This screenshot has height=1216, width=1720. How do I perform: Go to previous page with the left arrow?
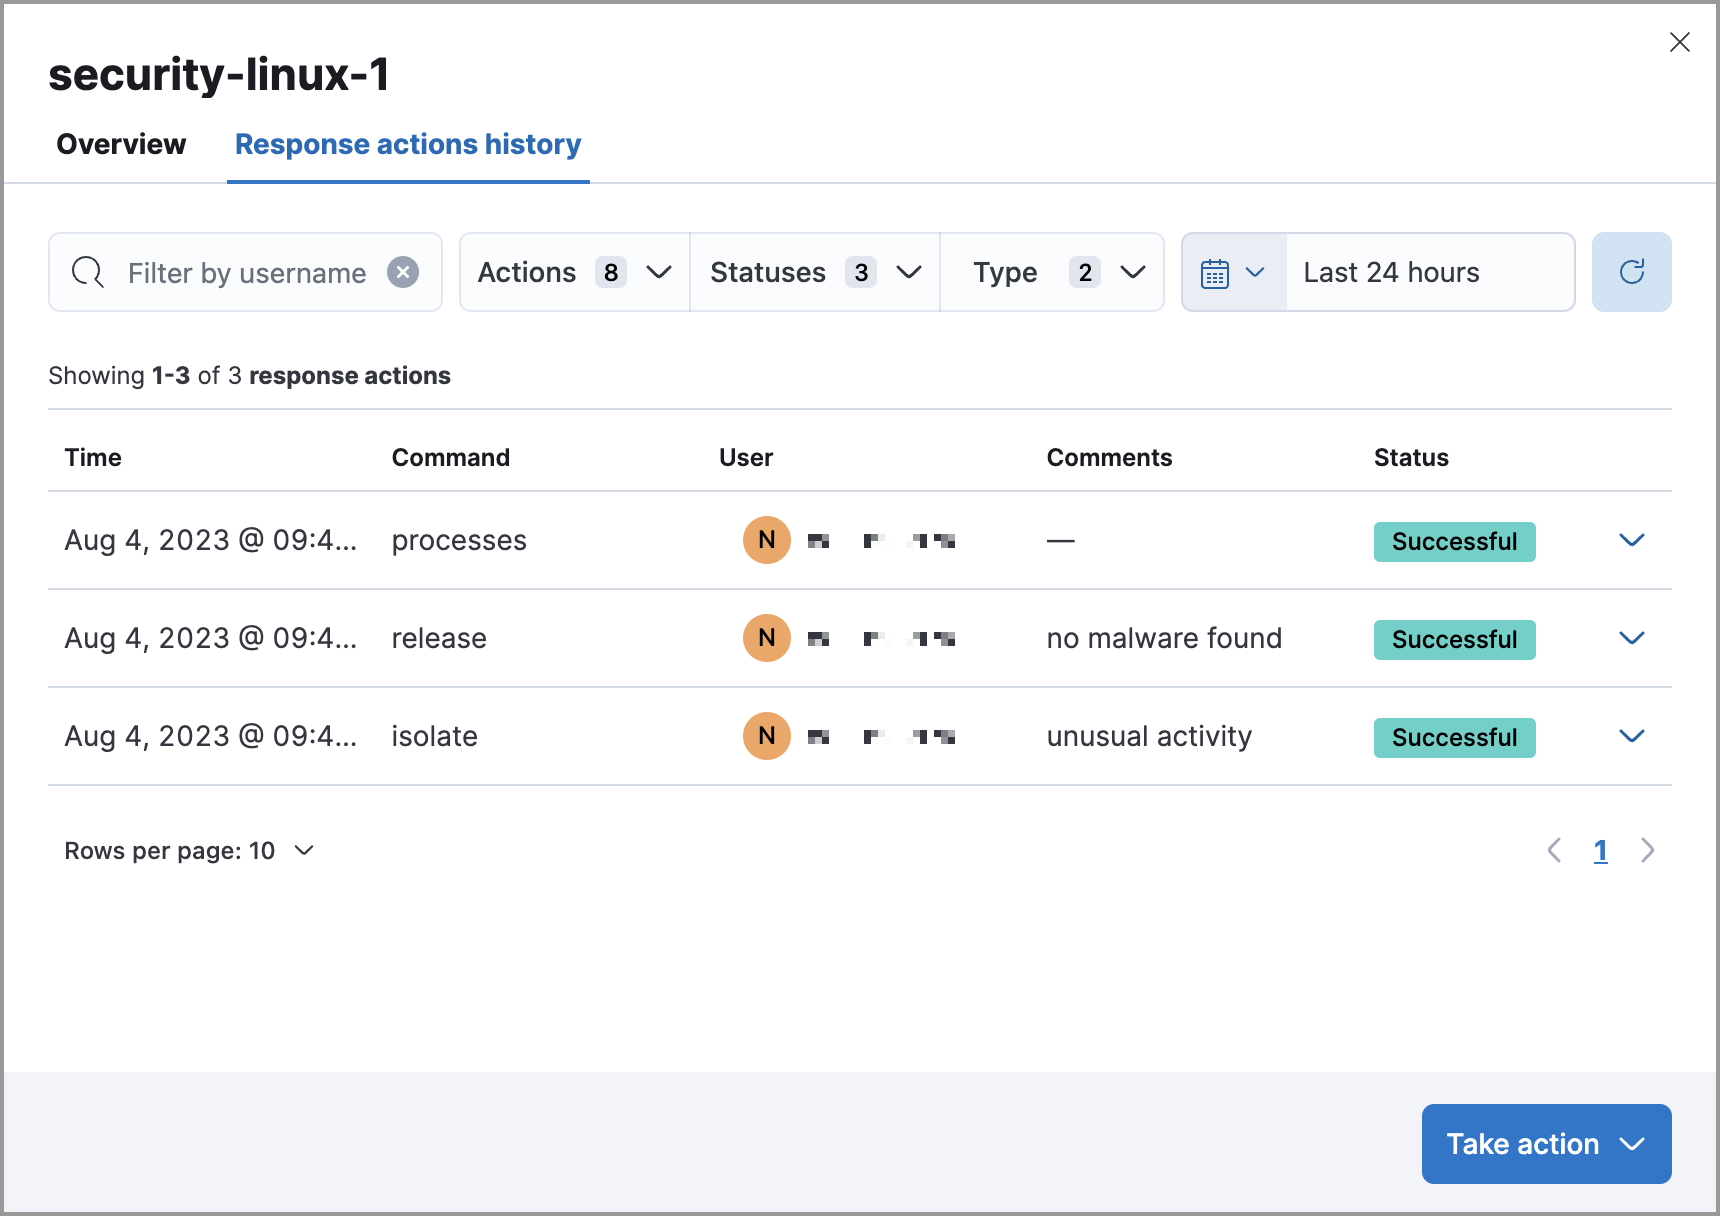[1554, 850]
